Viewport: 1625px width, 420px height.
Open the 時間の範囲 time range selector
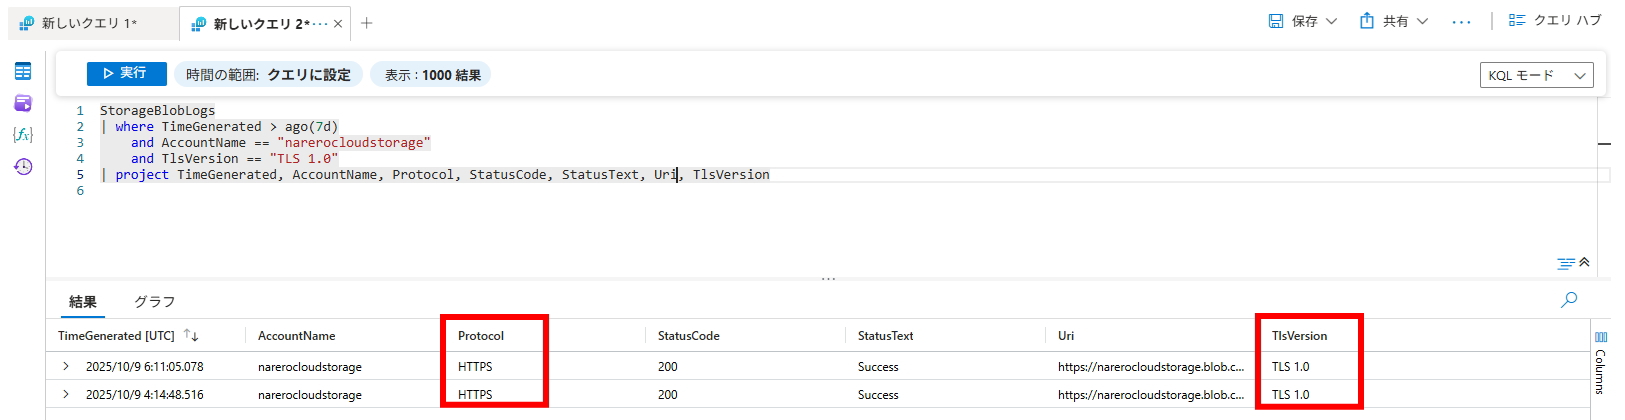click(268, 75)
